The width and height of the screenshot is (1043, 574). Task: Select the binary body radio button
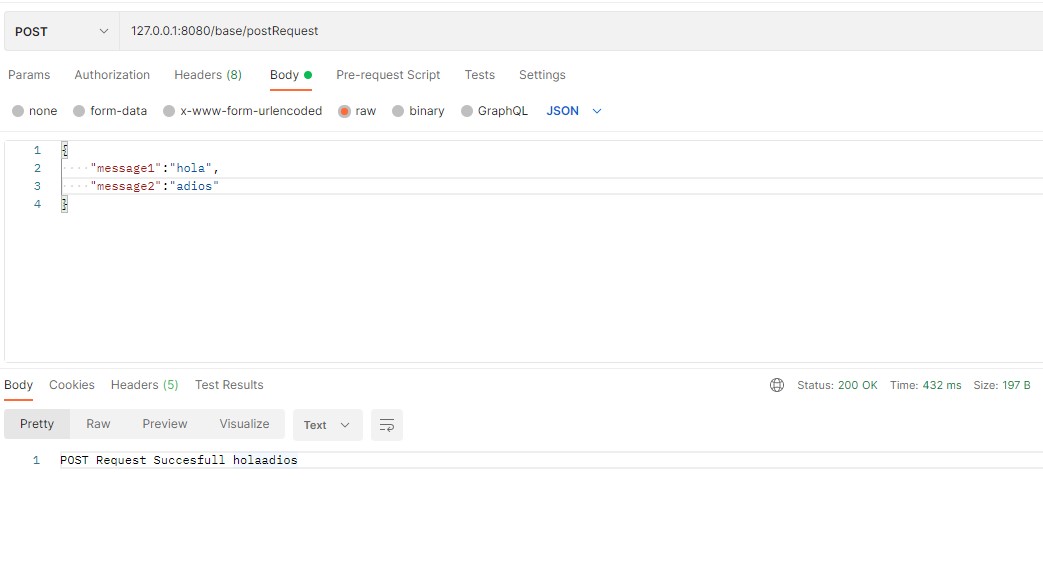(x=398, y=111)
